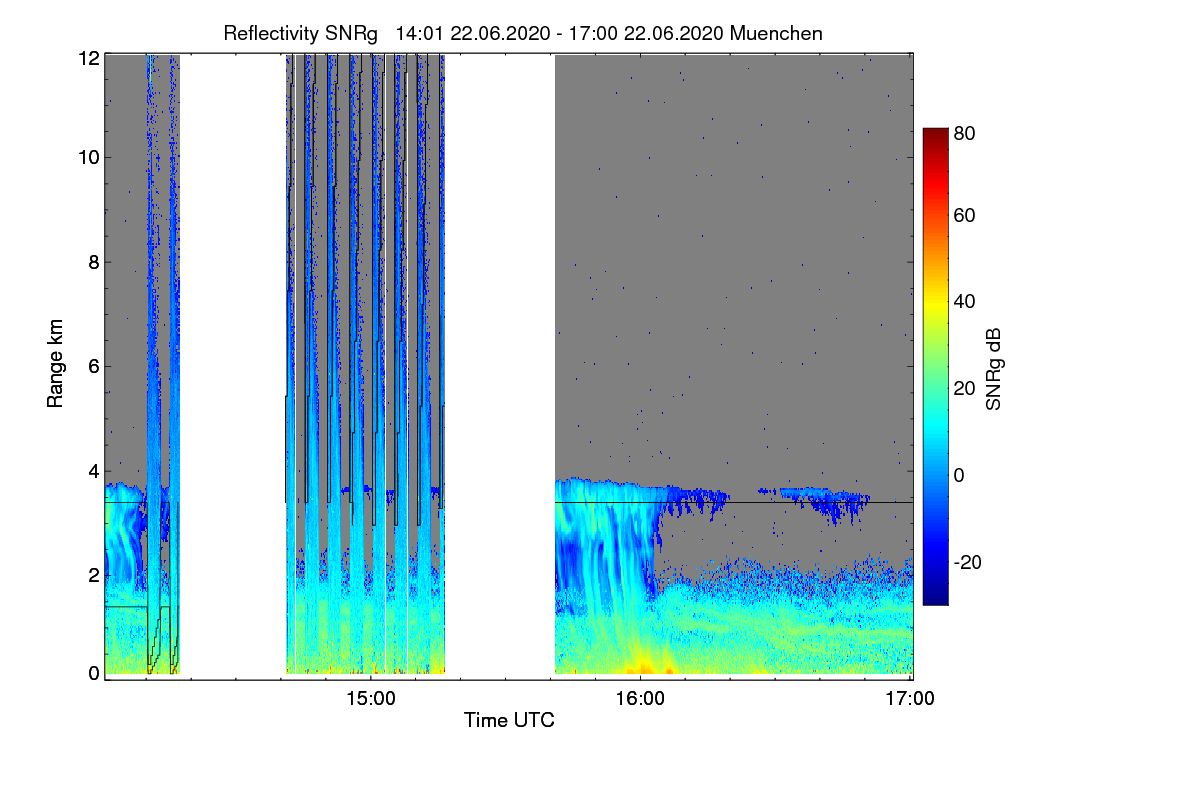Click the 12 km range tick label

click(89, 58)
